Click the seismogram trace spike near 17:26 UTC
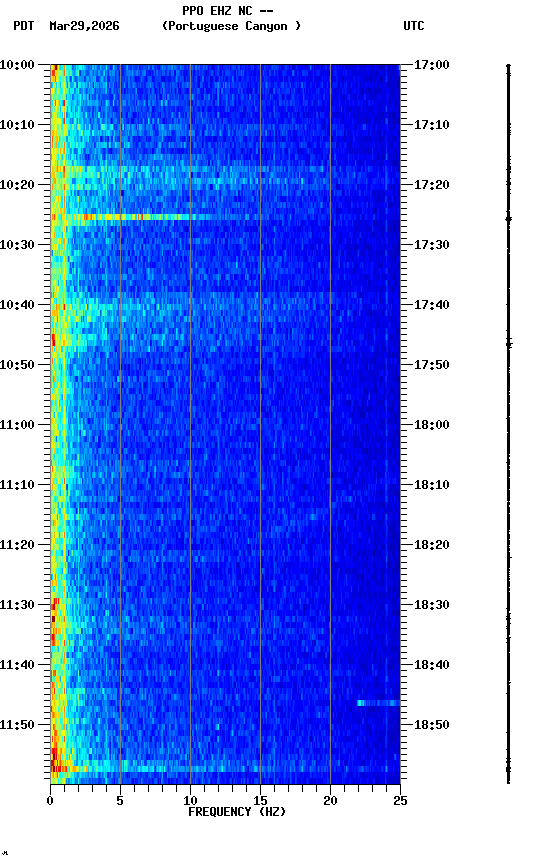The image size is (552, 864). click(508, 219)
